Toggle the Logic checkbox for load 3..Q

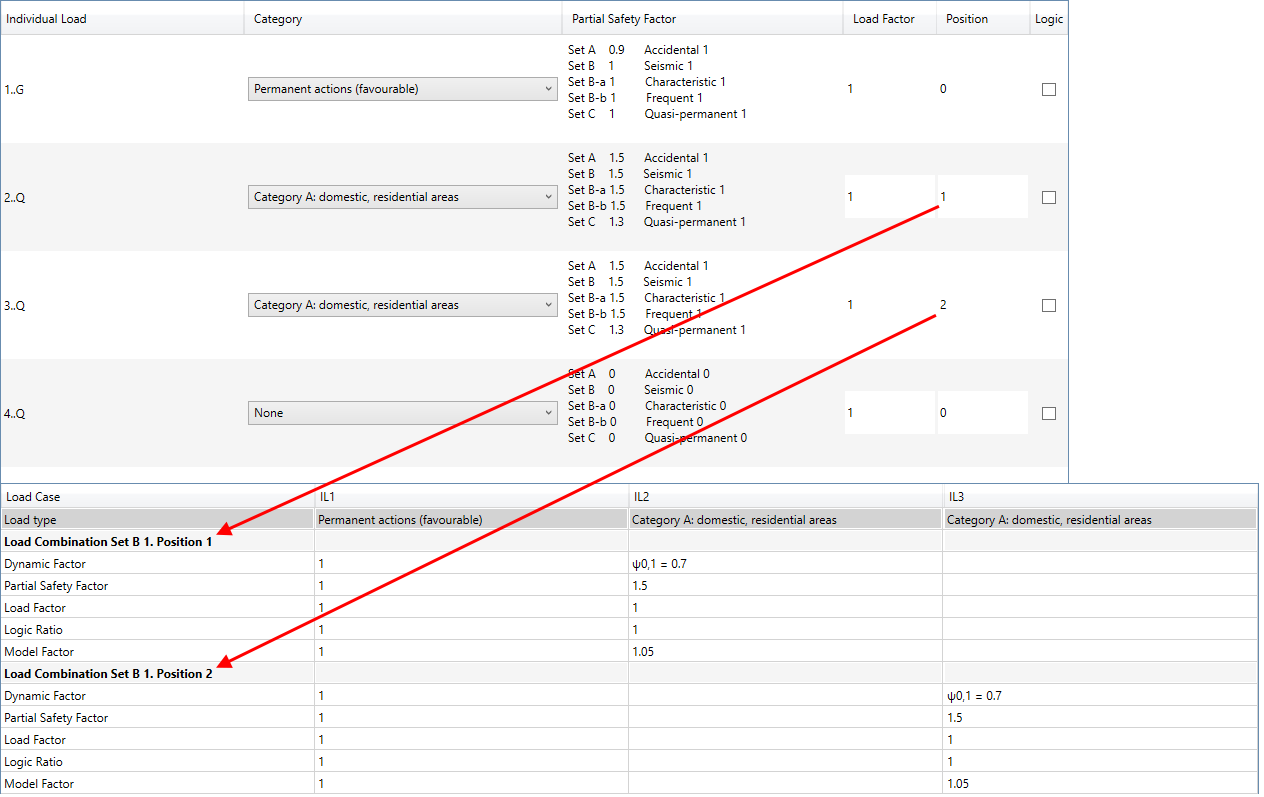[1048, 305]
